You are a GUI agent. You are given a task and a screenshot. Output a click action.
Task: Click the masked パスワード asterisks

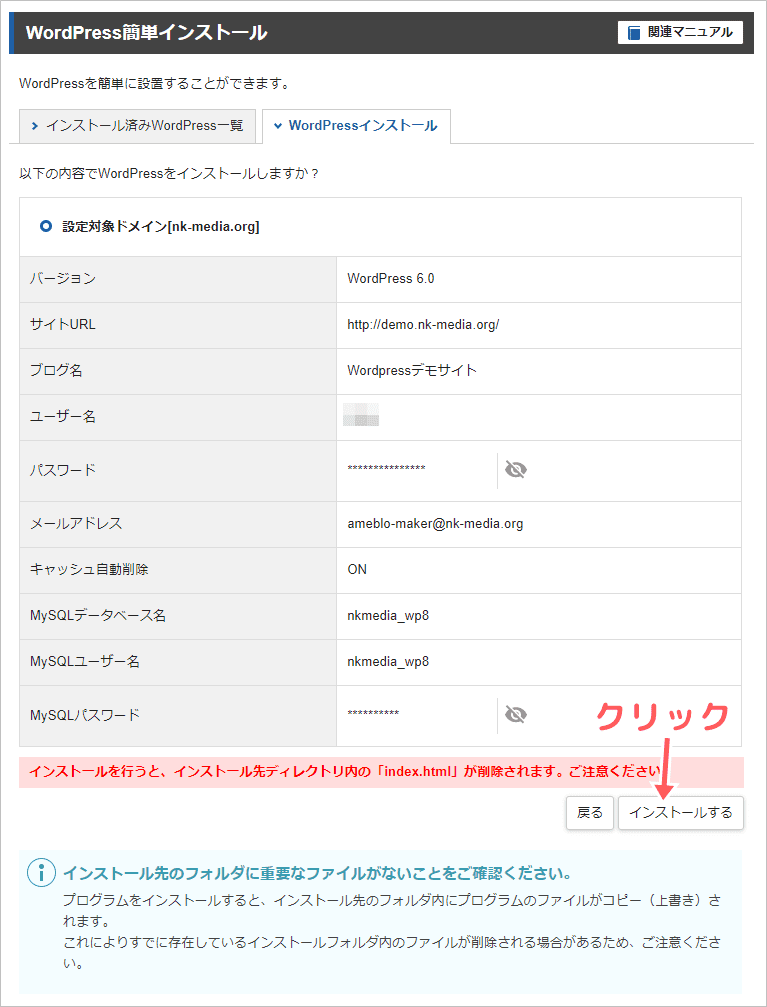(x=386, y=470)
